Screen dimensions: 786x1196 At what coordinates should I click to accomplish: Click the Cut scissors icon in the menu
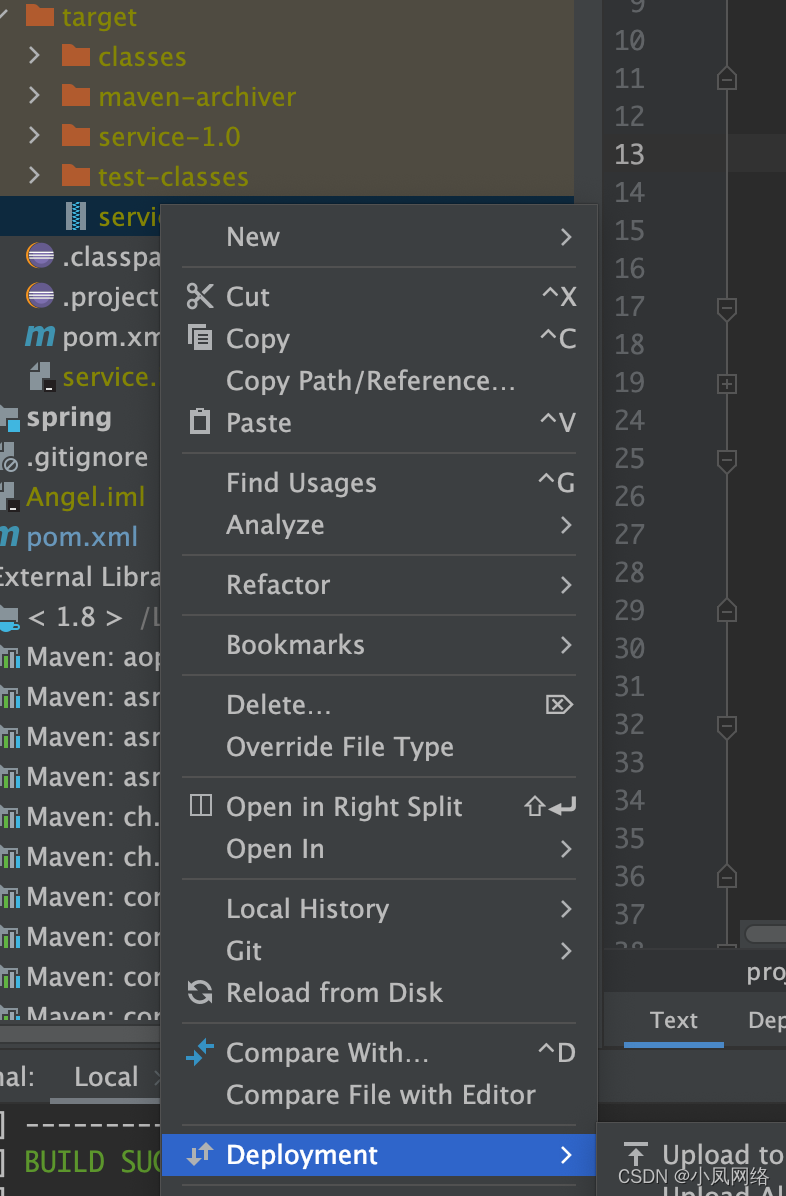pos(200,296)
